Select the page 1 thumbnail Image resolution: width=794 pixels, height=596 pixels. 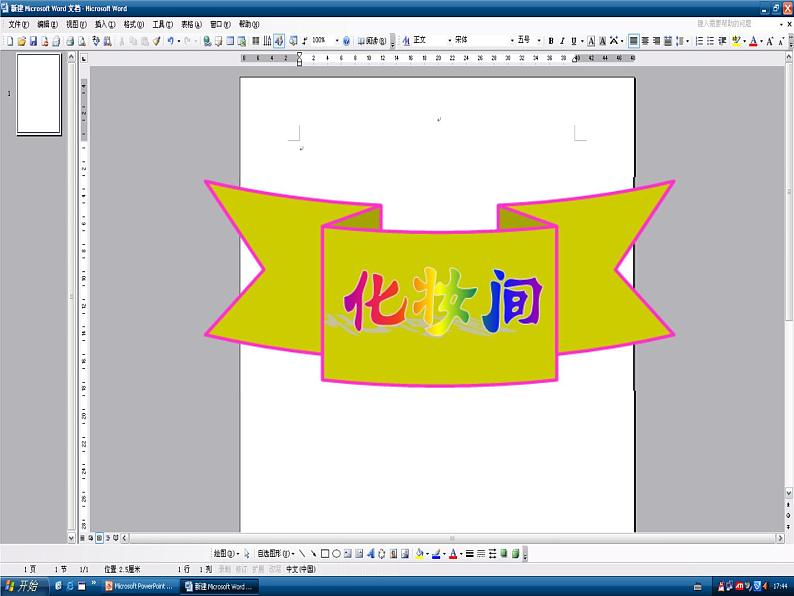click(39, 94)
